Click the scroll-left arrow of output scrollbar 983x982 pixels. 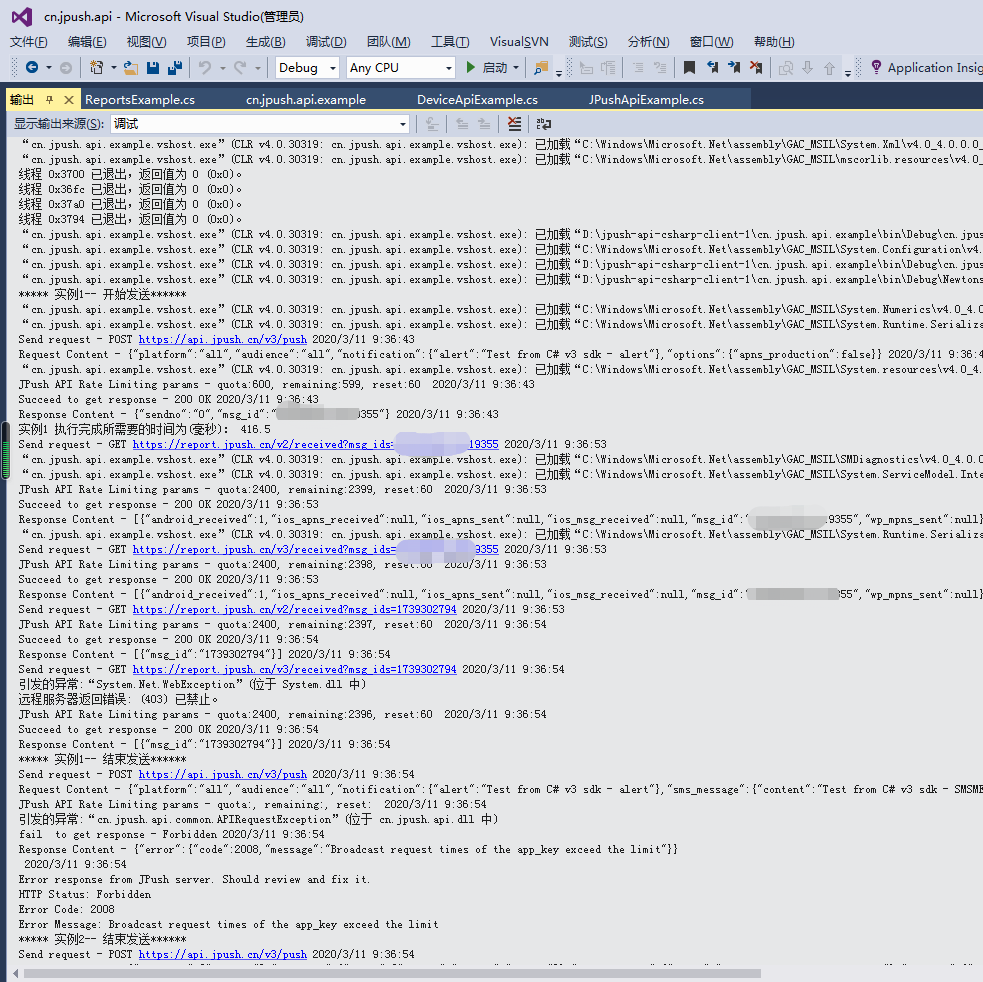click(x=16, y=973)
